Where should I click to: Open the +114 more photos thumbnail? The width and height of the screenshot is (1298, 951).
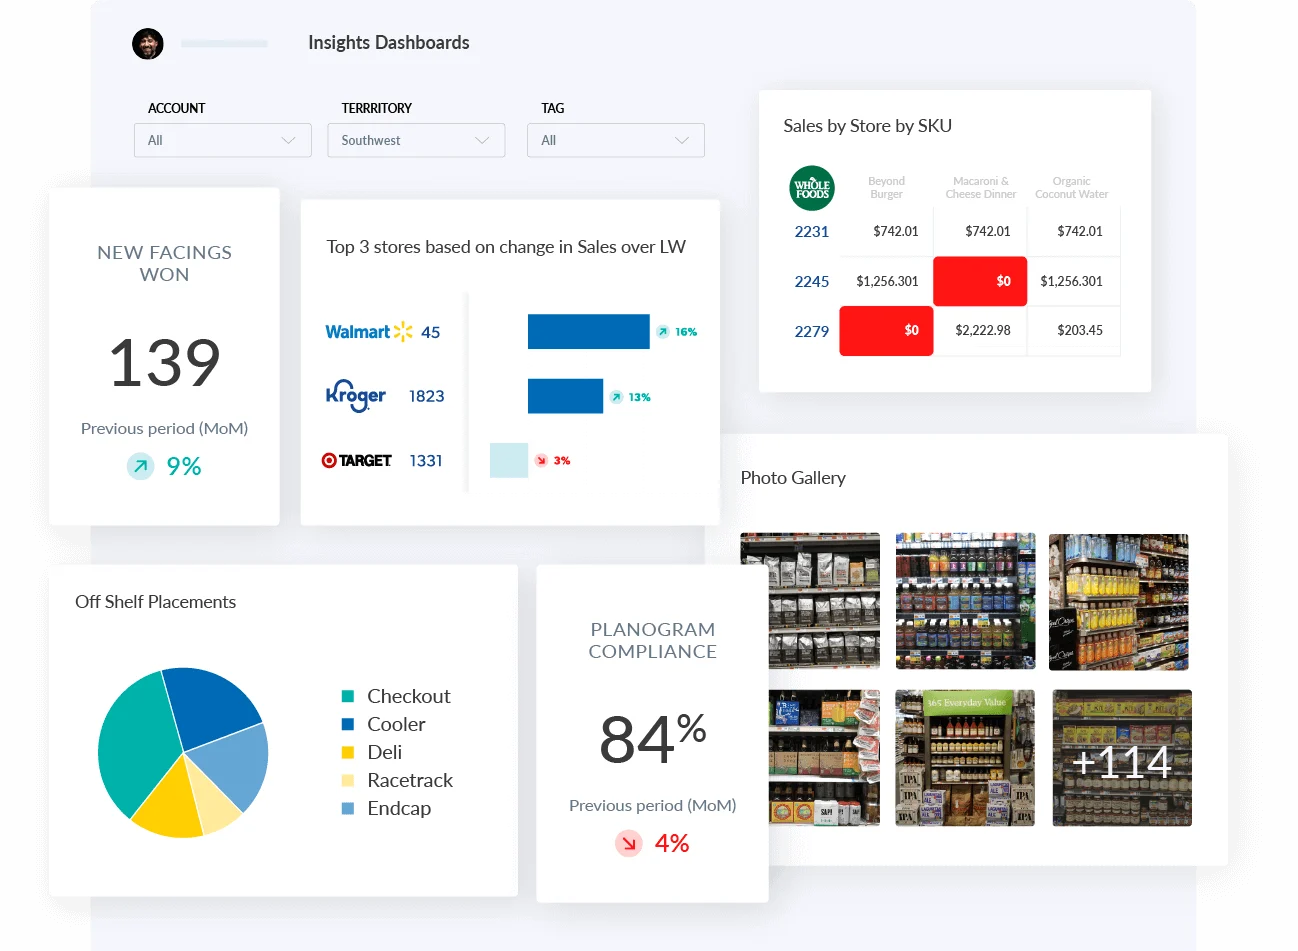(x=1122, y=758)
